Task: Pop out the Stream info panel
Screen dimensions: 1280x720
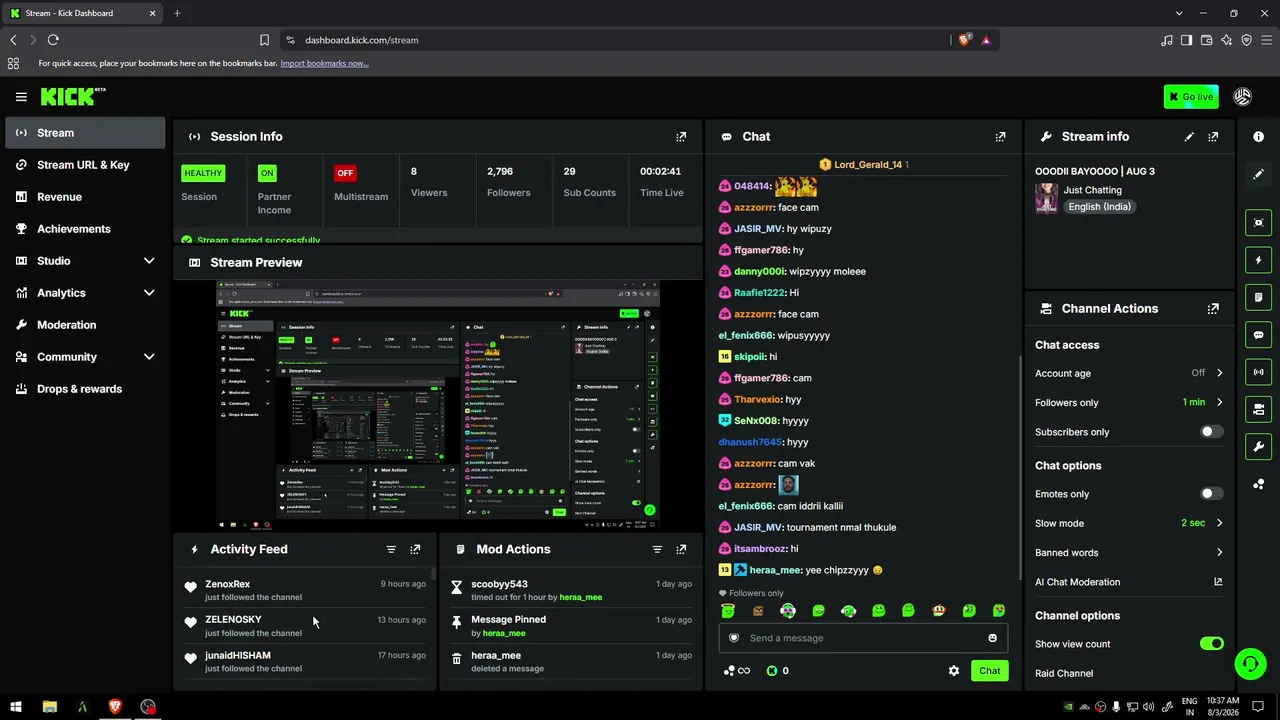Action: [x=1213, y=137]
